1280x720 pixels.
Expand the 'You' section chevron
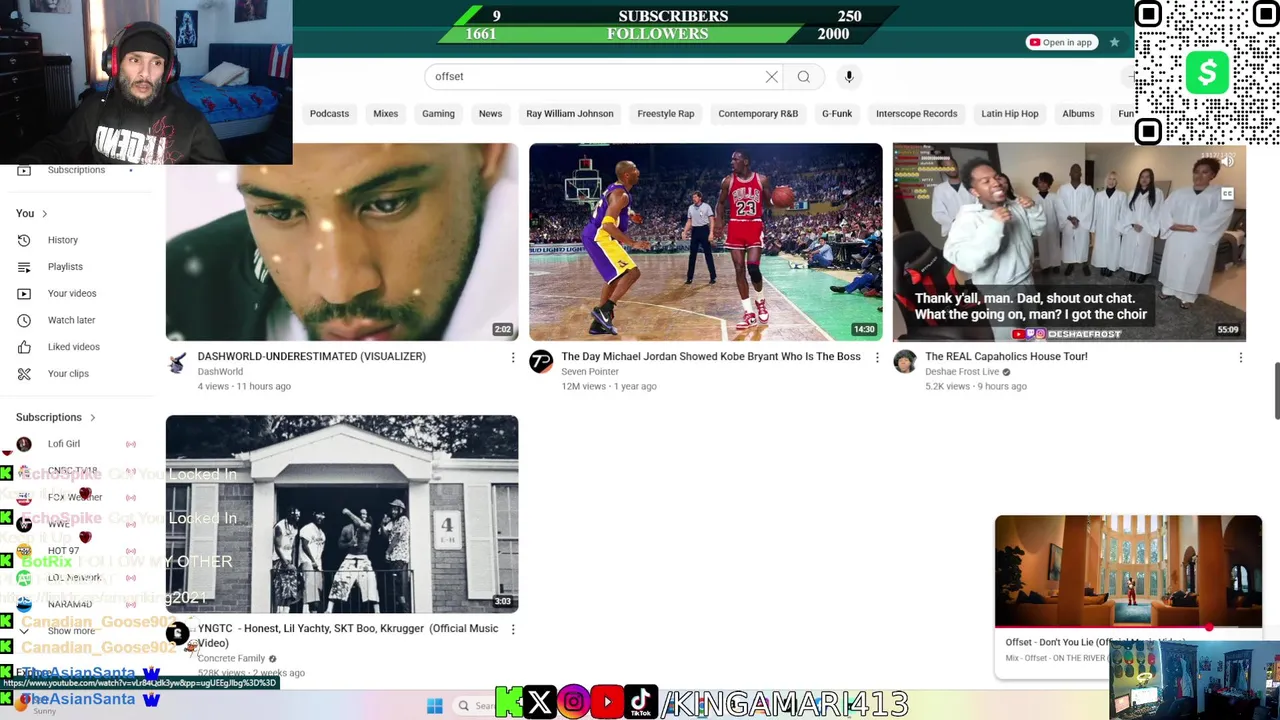(x=44, y=214)
